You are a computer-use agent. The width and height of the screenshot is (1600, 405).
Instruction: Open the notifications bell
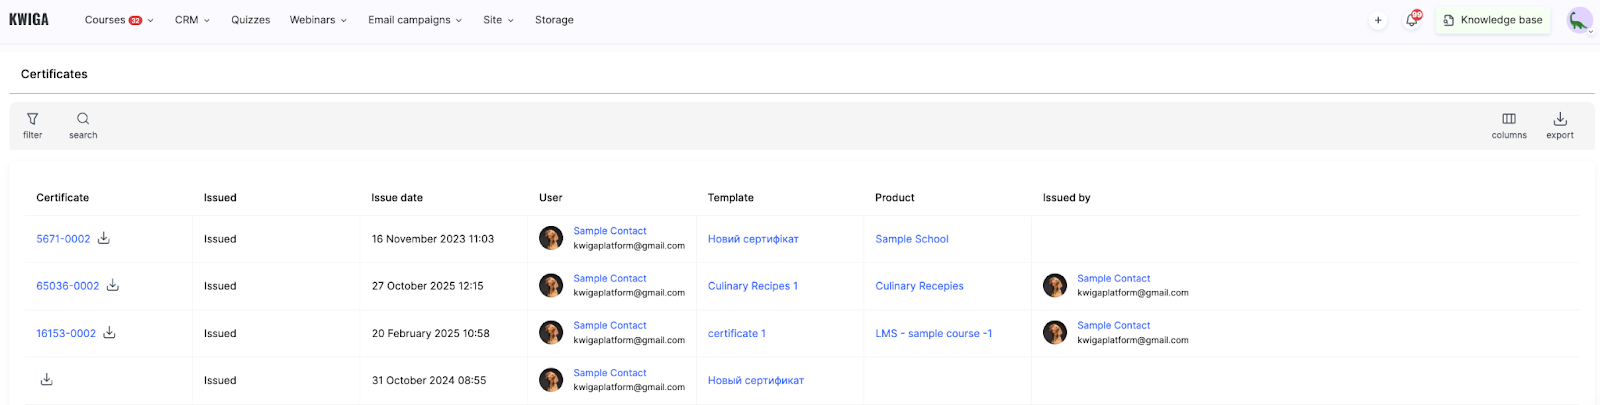click(1412, 20)
